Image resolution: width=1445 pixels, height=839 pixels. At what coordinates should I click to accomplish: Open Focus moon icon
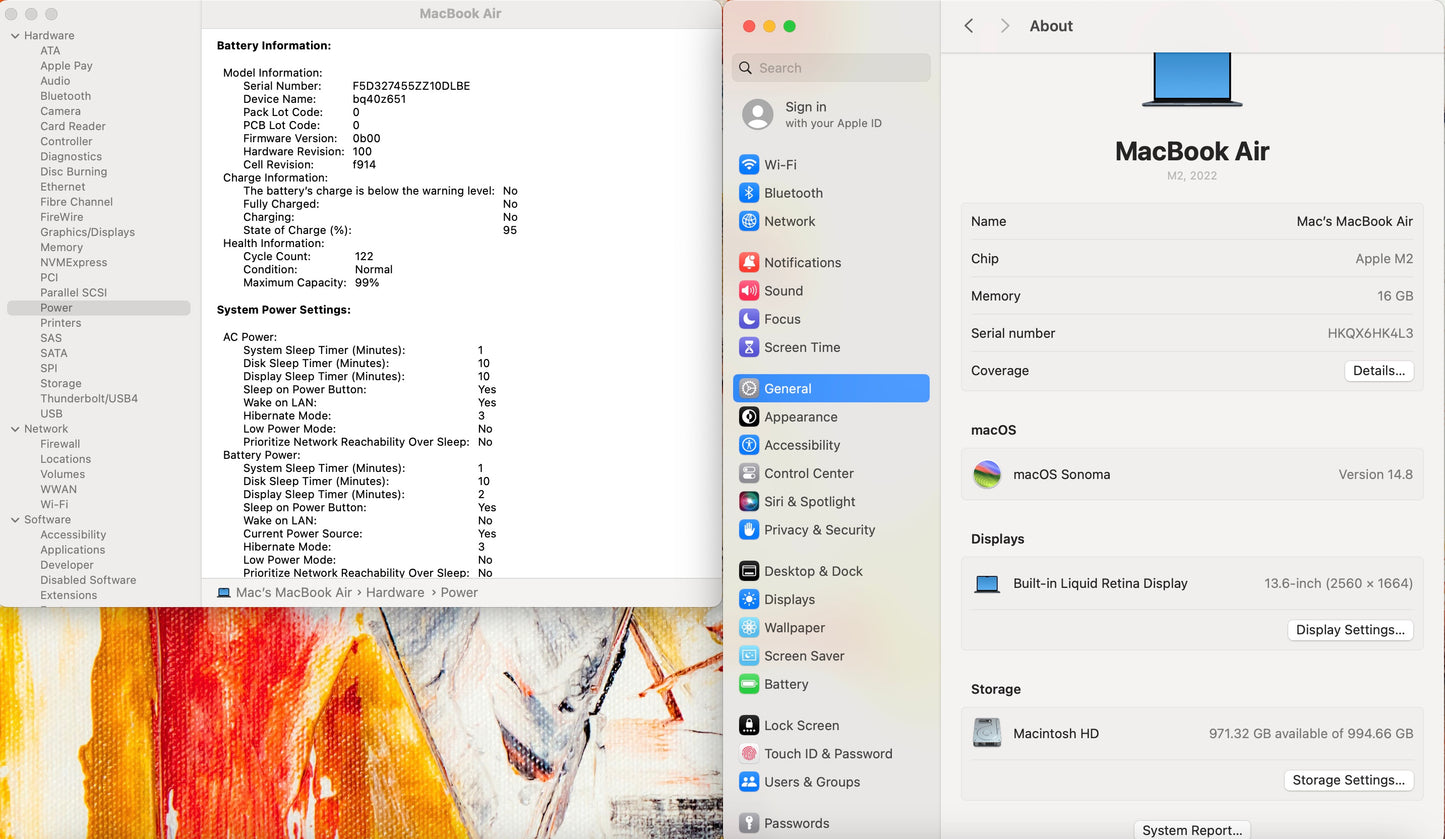[749, 319]
